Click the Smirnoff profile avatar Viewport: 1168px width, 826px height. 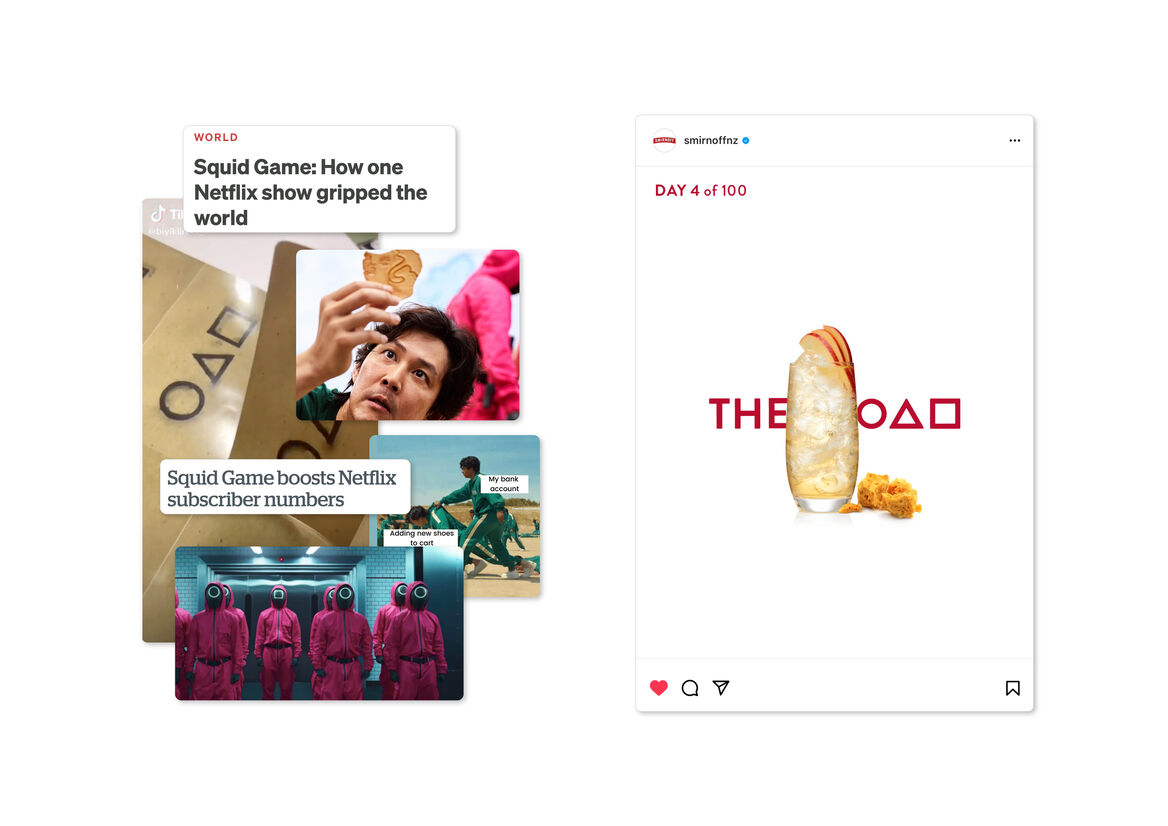664,140
